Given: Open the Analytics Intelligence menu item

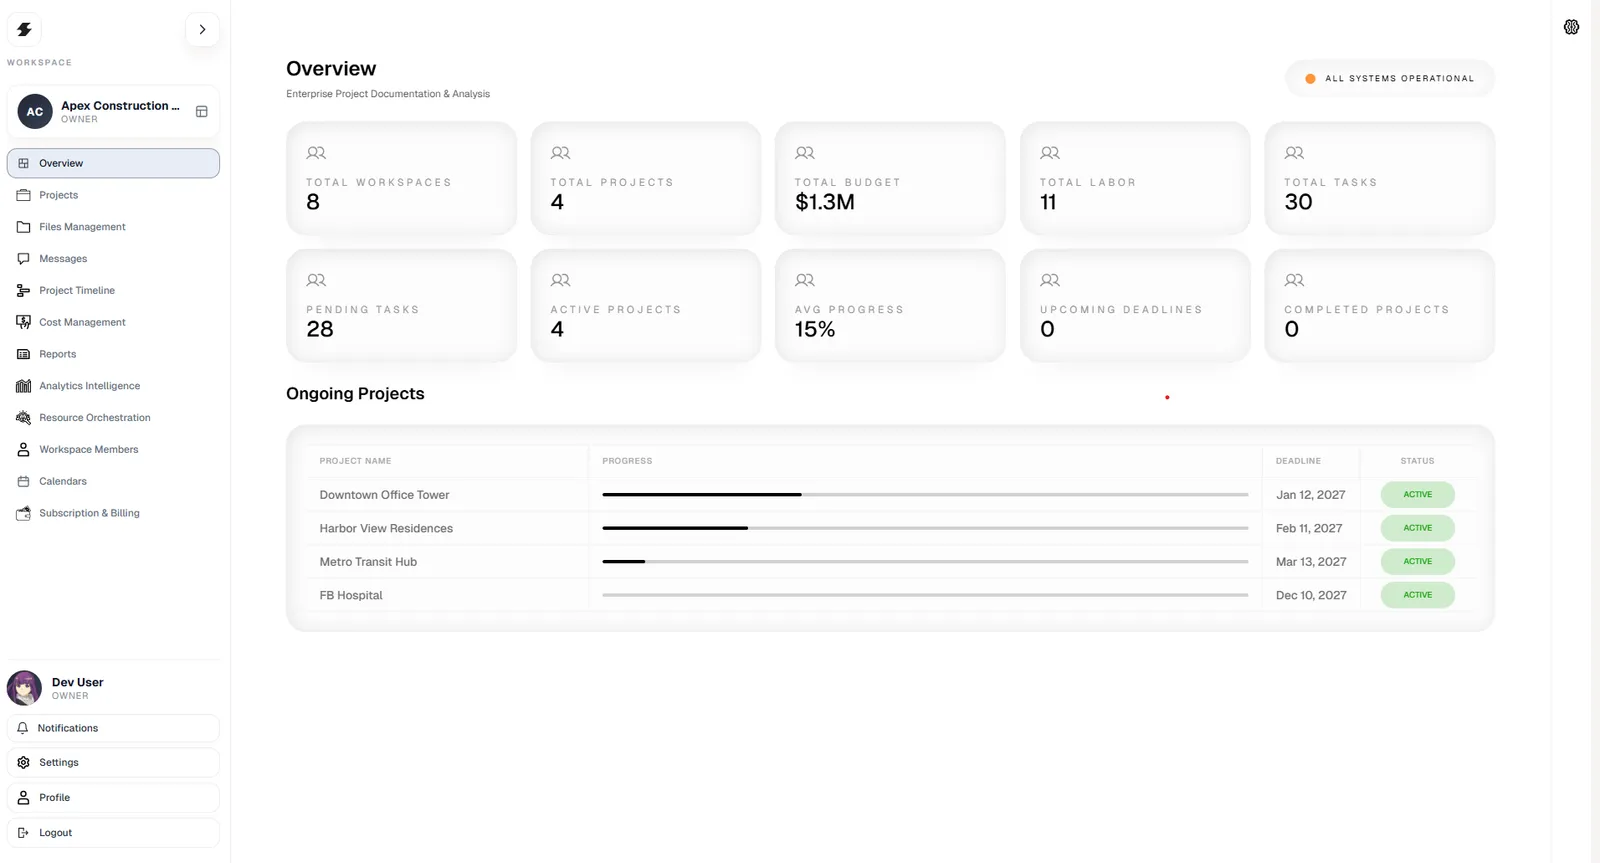Looking at the screenshot, I should click(x=113, y=386).
